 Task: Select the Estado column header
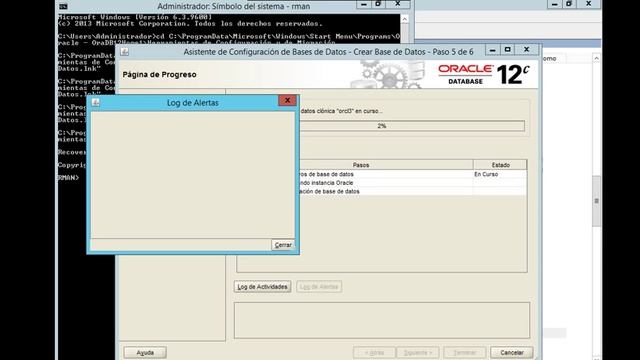pyautogui.click(x=500, y=165)
